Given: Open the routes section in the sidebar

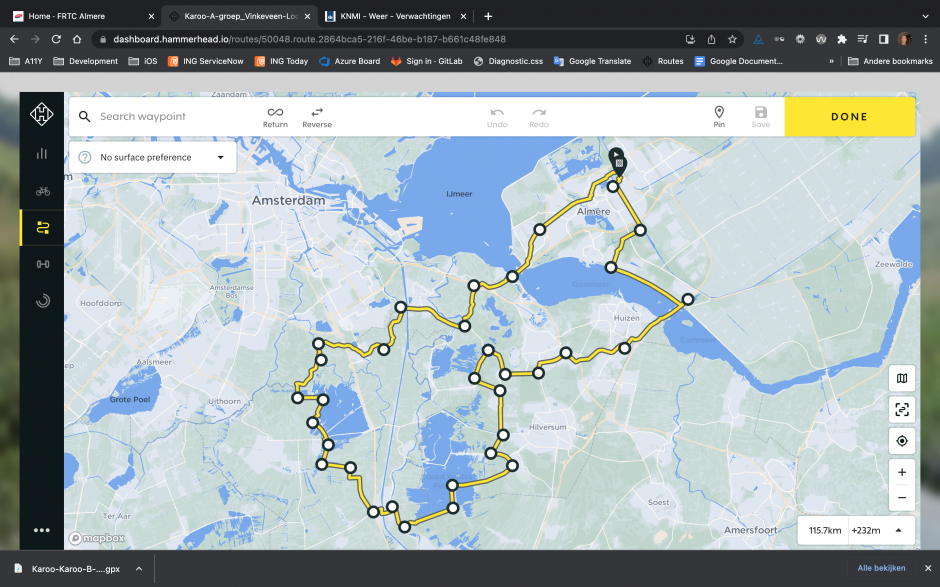Looking at the screenshot, I should click(x=42, y=227).
